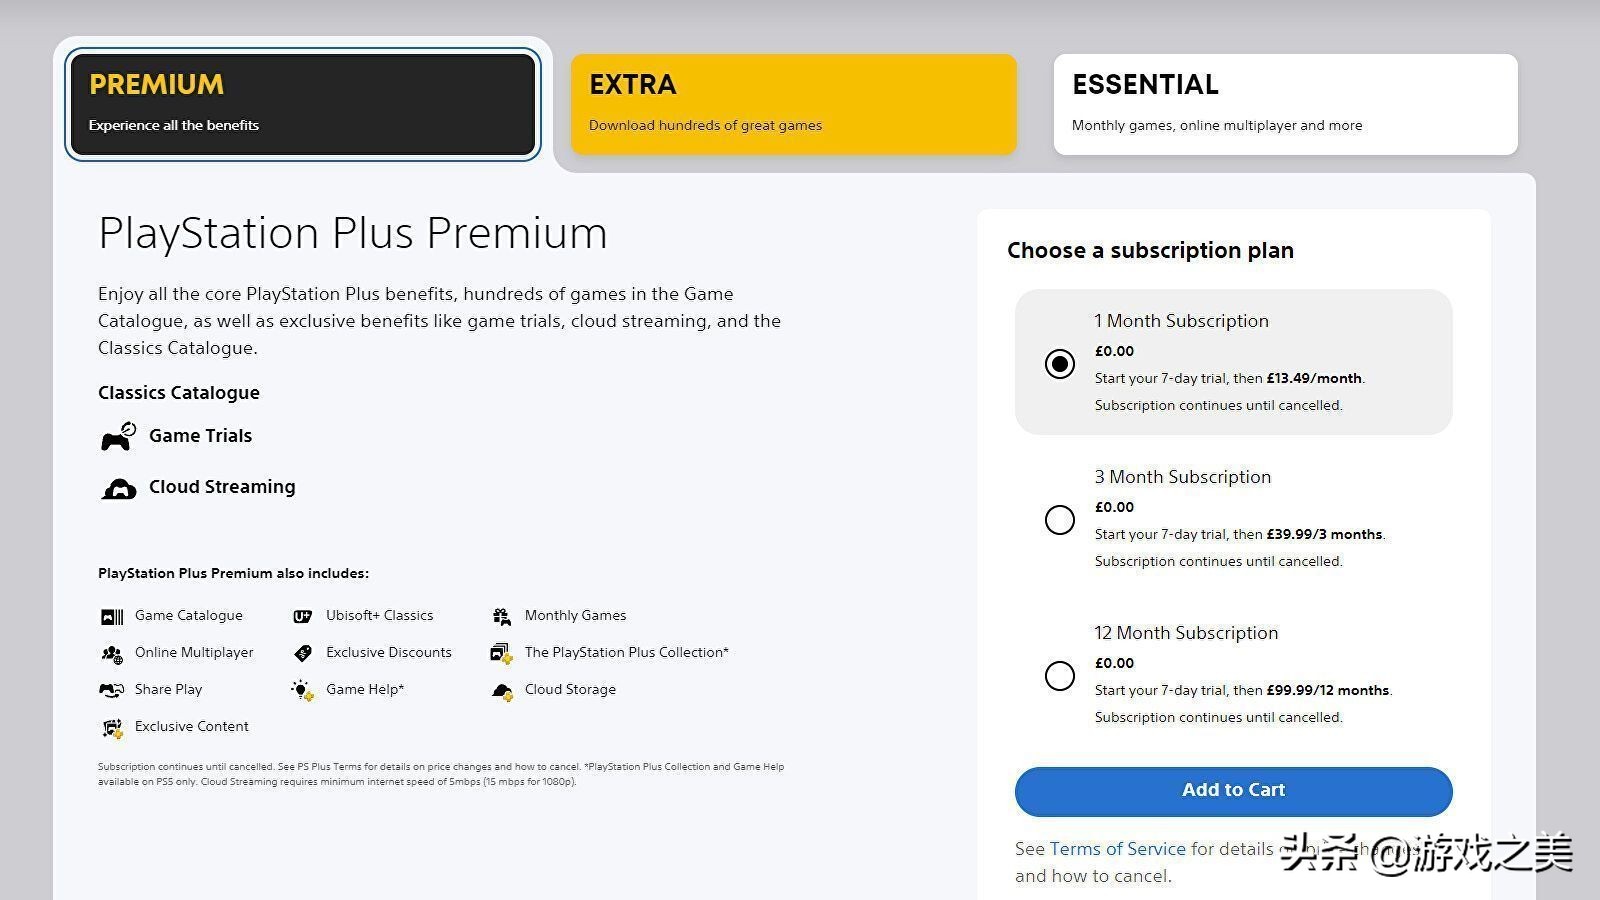The height and width of the screenshot is (900, 1600).
Task: Click the Share Play icon
Action: (x=112, y=690)
